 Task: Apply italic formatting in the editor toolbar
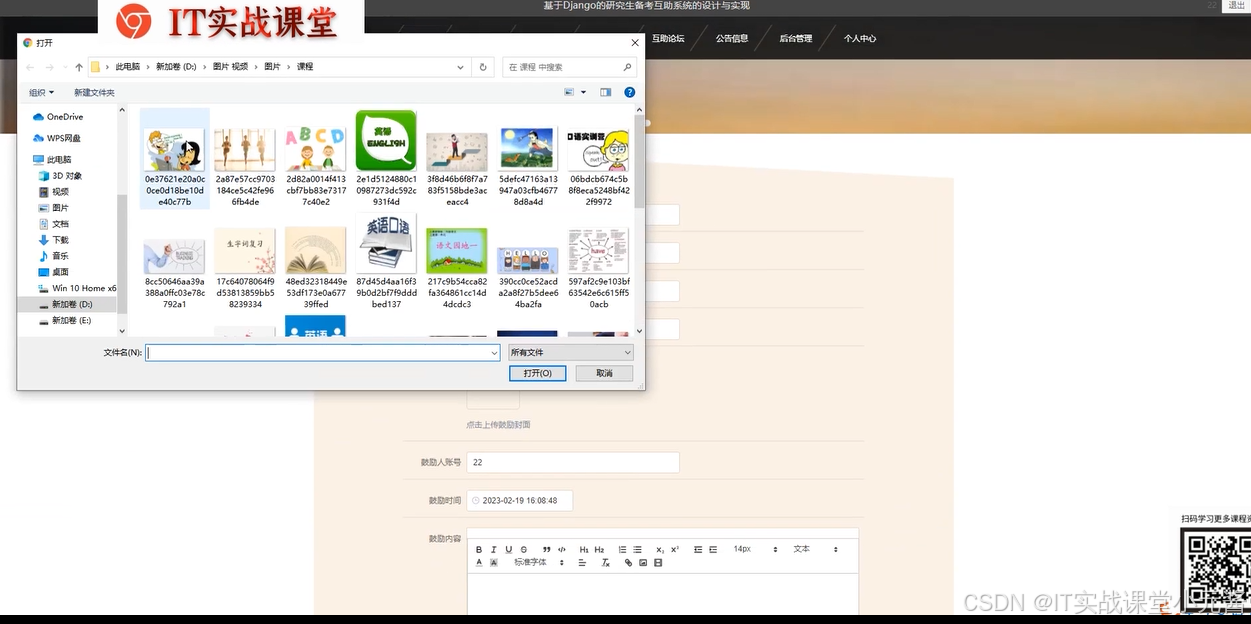494,549
